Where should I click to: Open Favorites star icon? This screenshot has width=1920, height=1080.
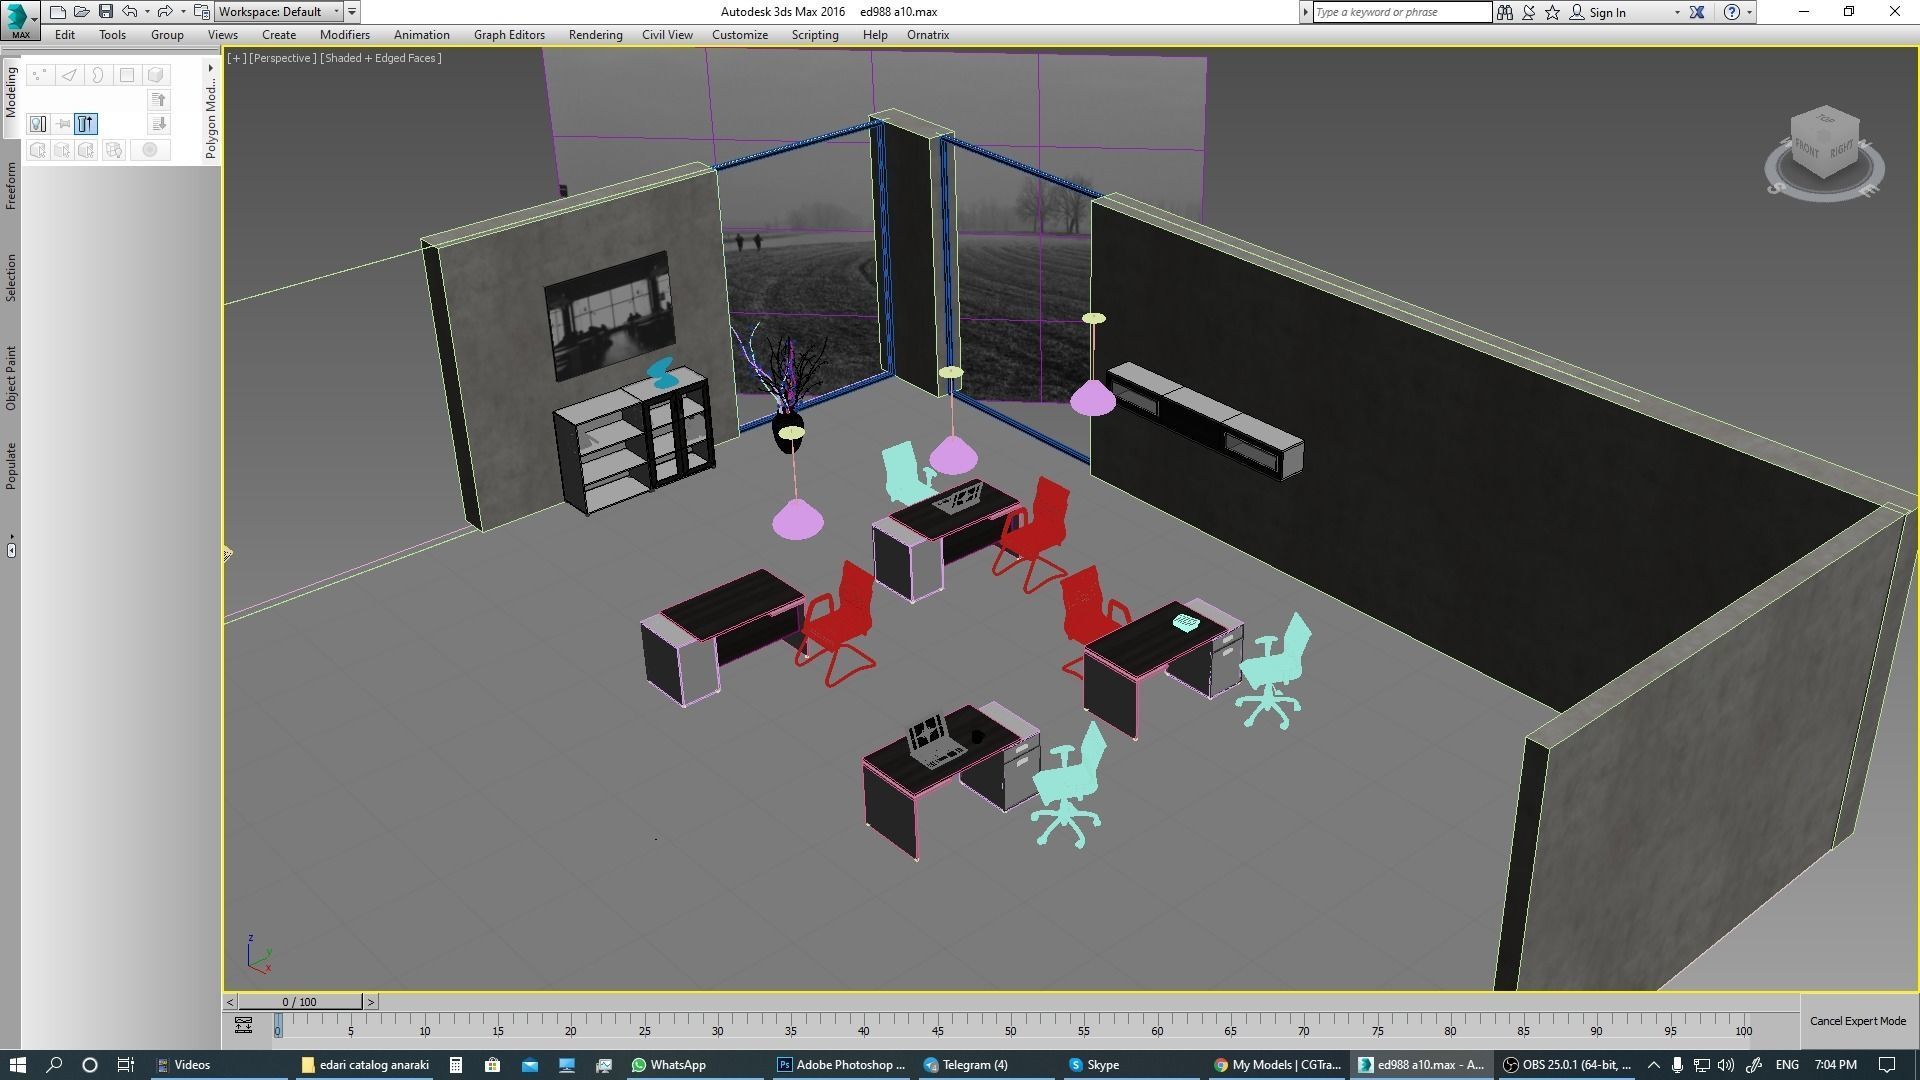click(x=1552, y=12)
